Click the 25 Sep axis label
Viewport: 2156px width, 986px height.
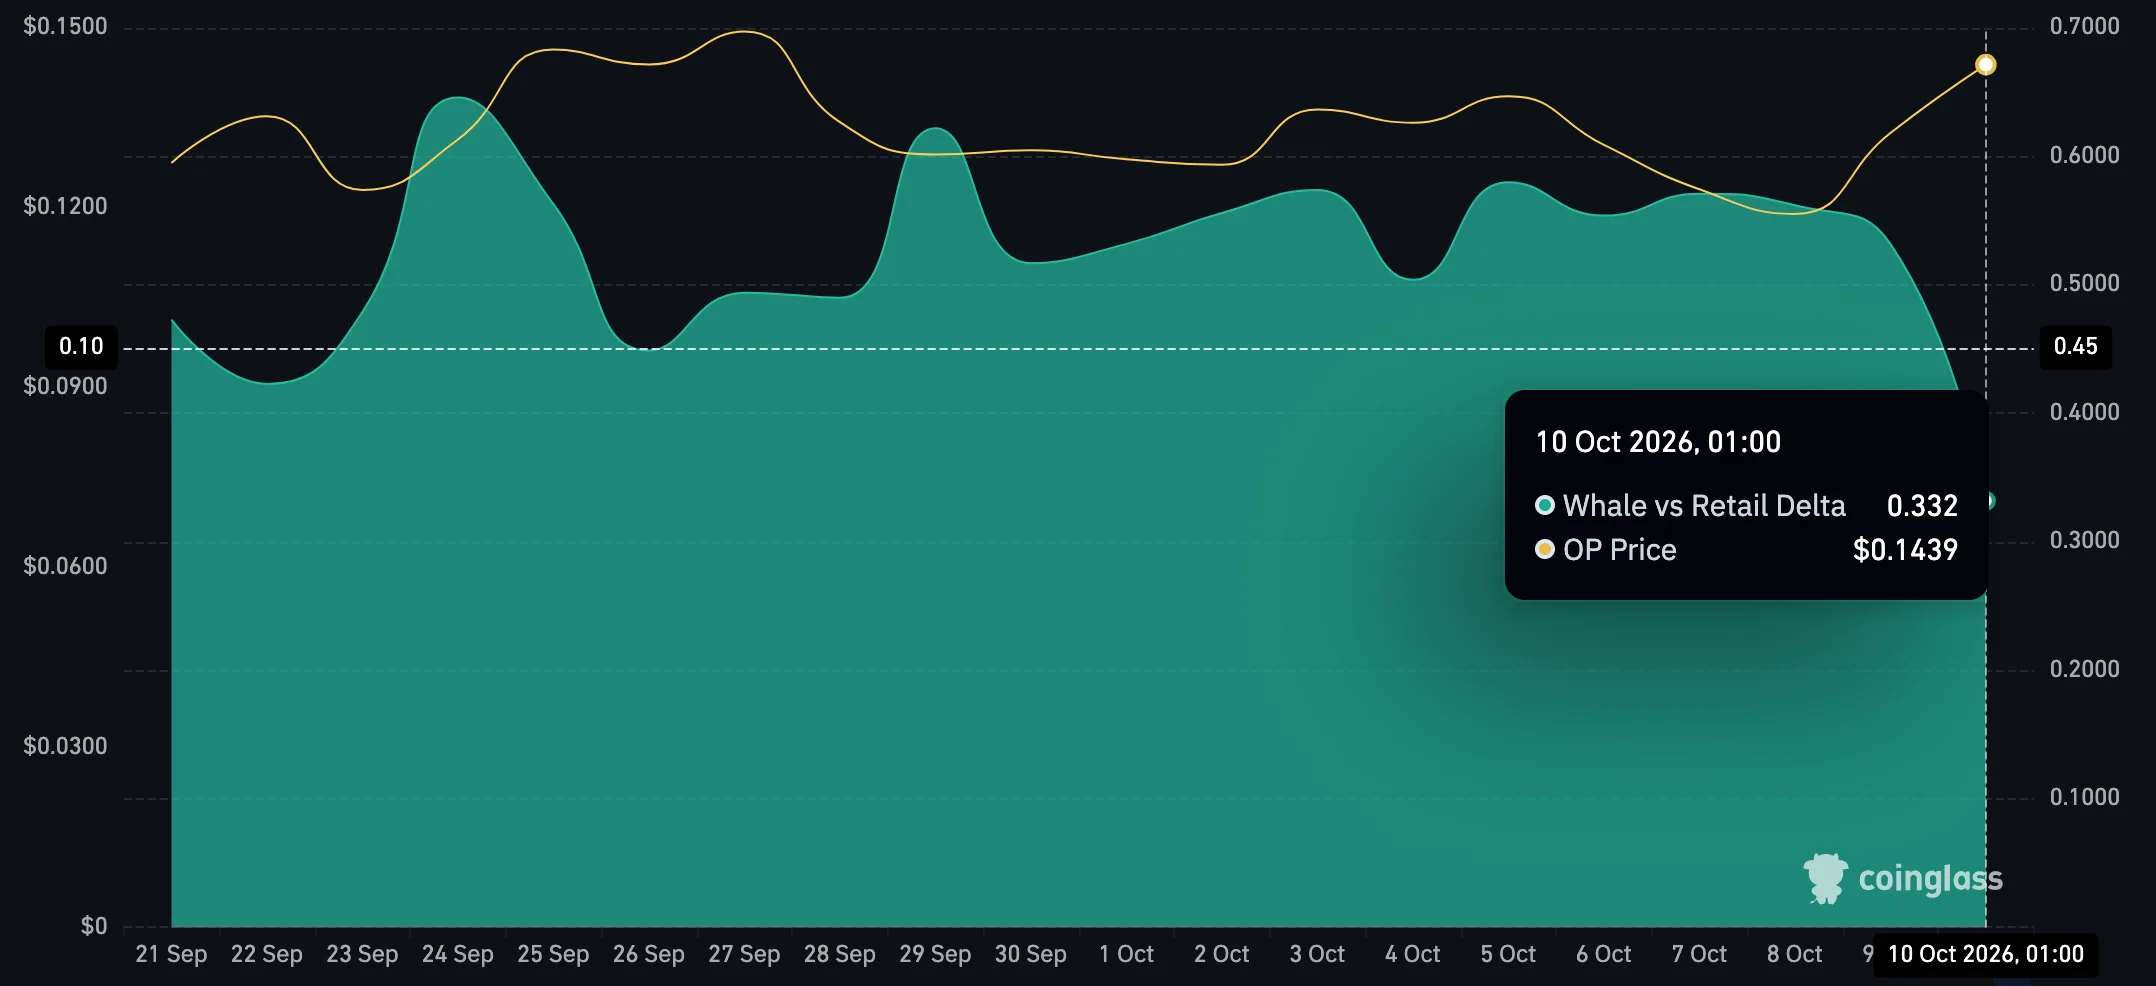[553, 954]
